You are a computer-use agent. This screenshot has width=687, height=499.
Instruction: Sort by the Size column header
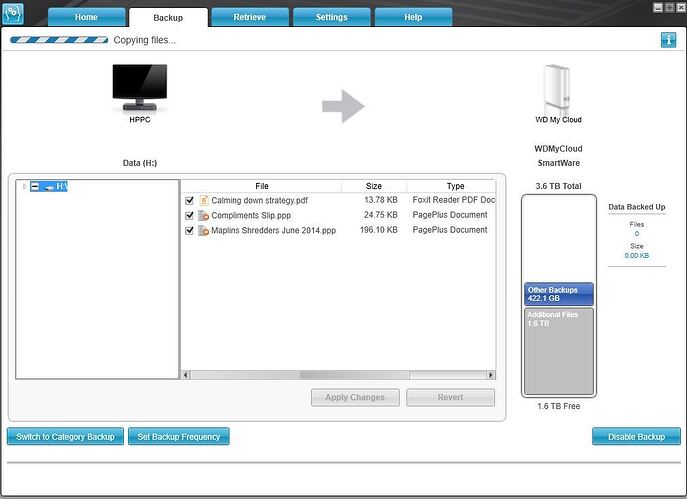tap(374, 186)
